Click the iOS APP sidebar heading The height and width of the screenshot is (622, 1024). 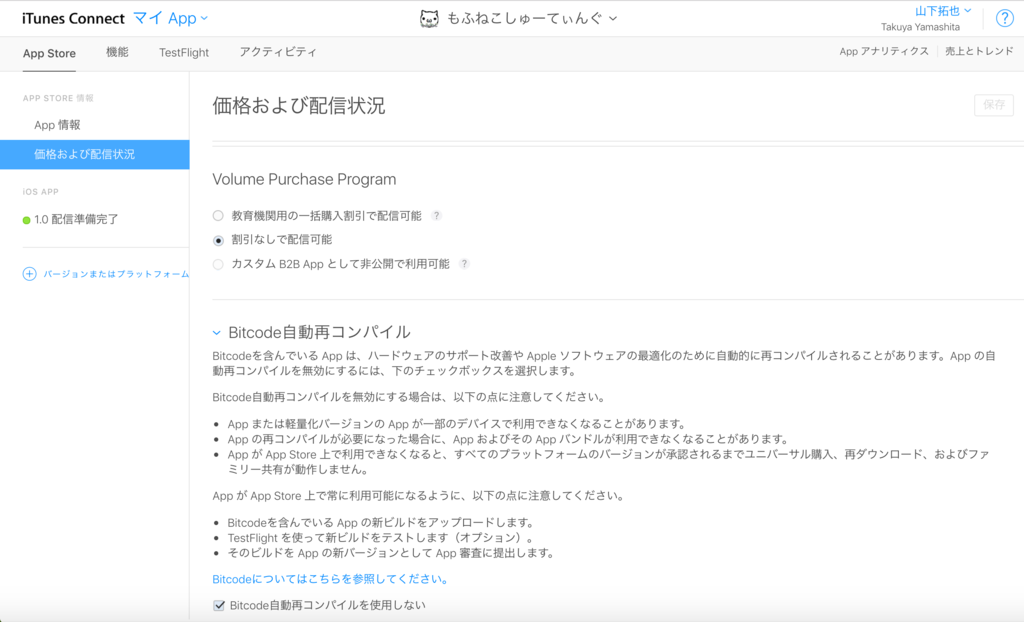coord(40,191)
